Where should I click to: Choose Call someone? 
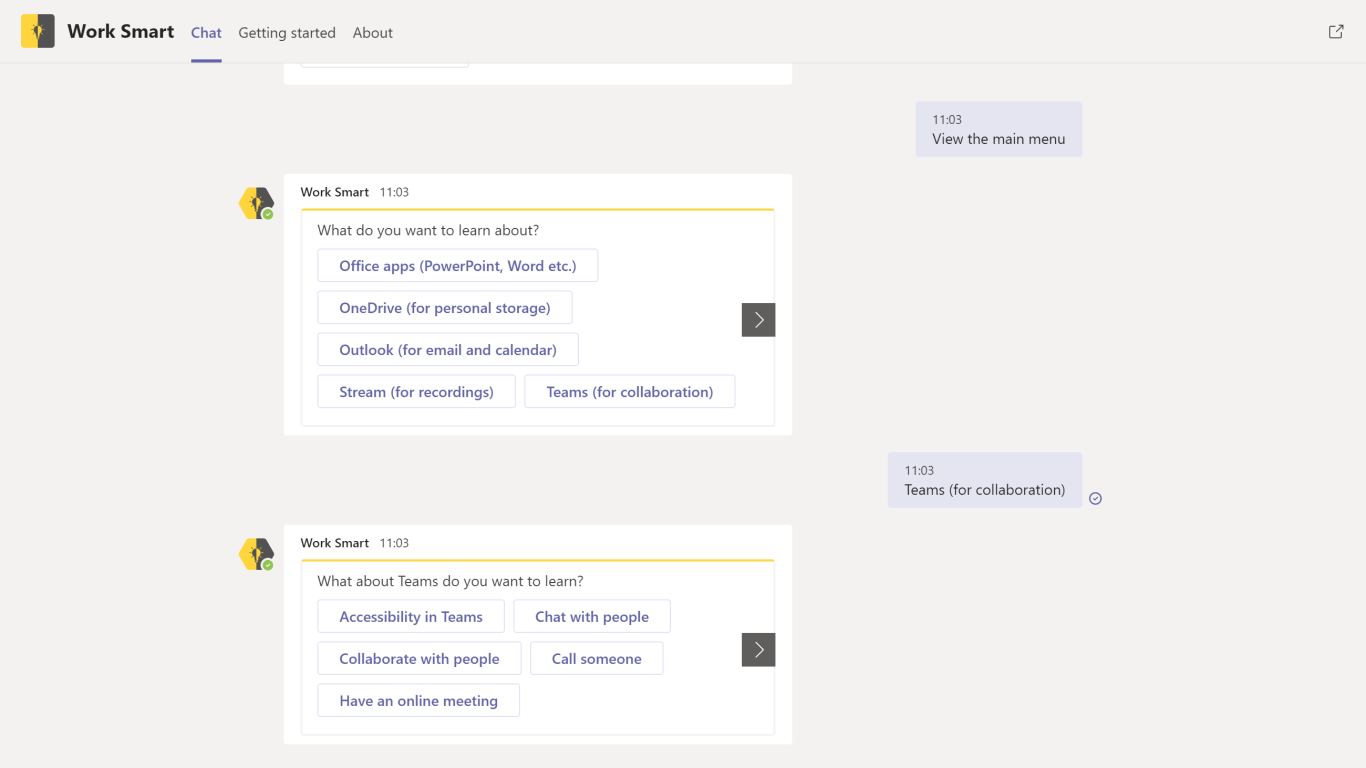click(x=597, y=659)
